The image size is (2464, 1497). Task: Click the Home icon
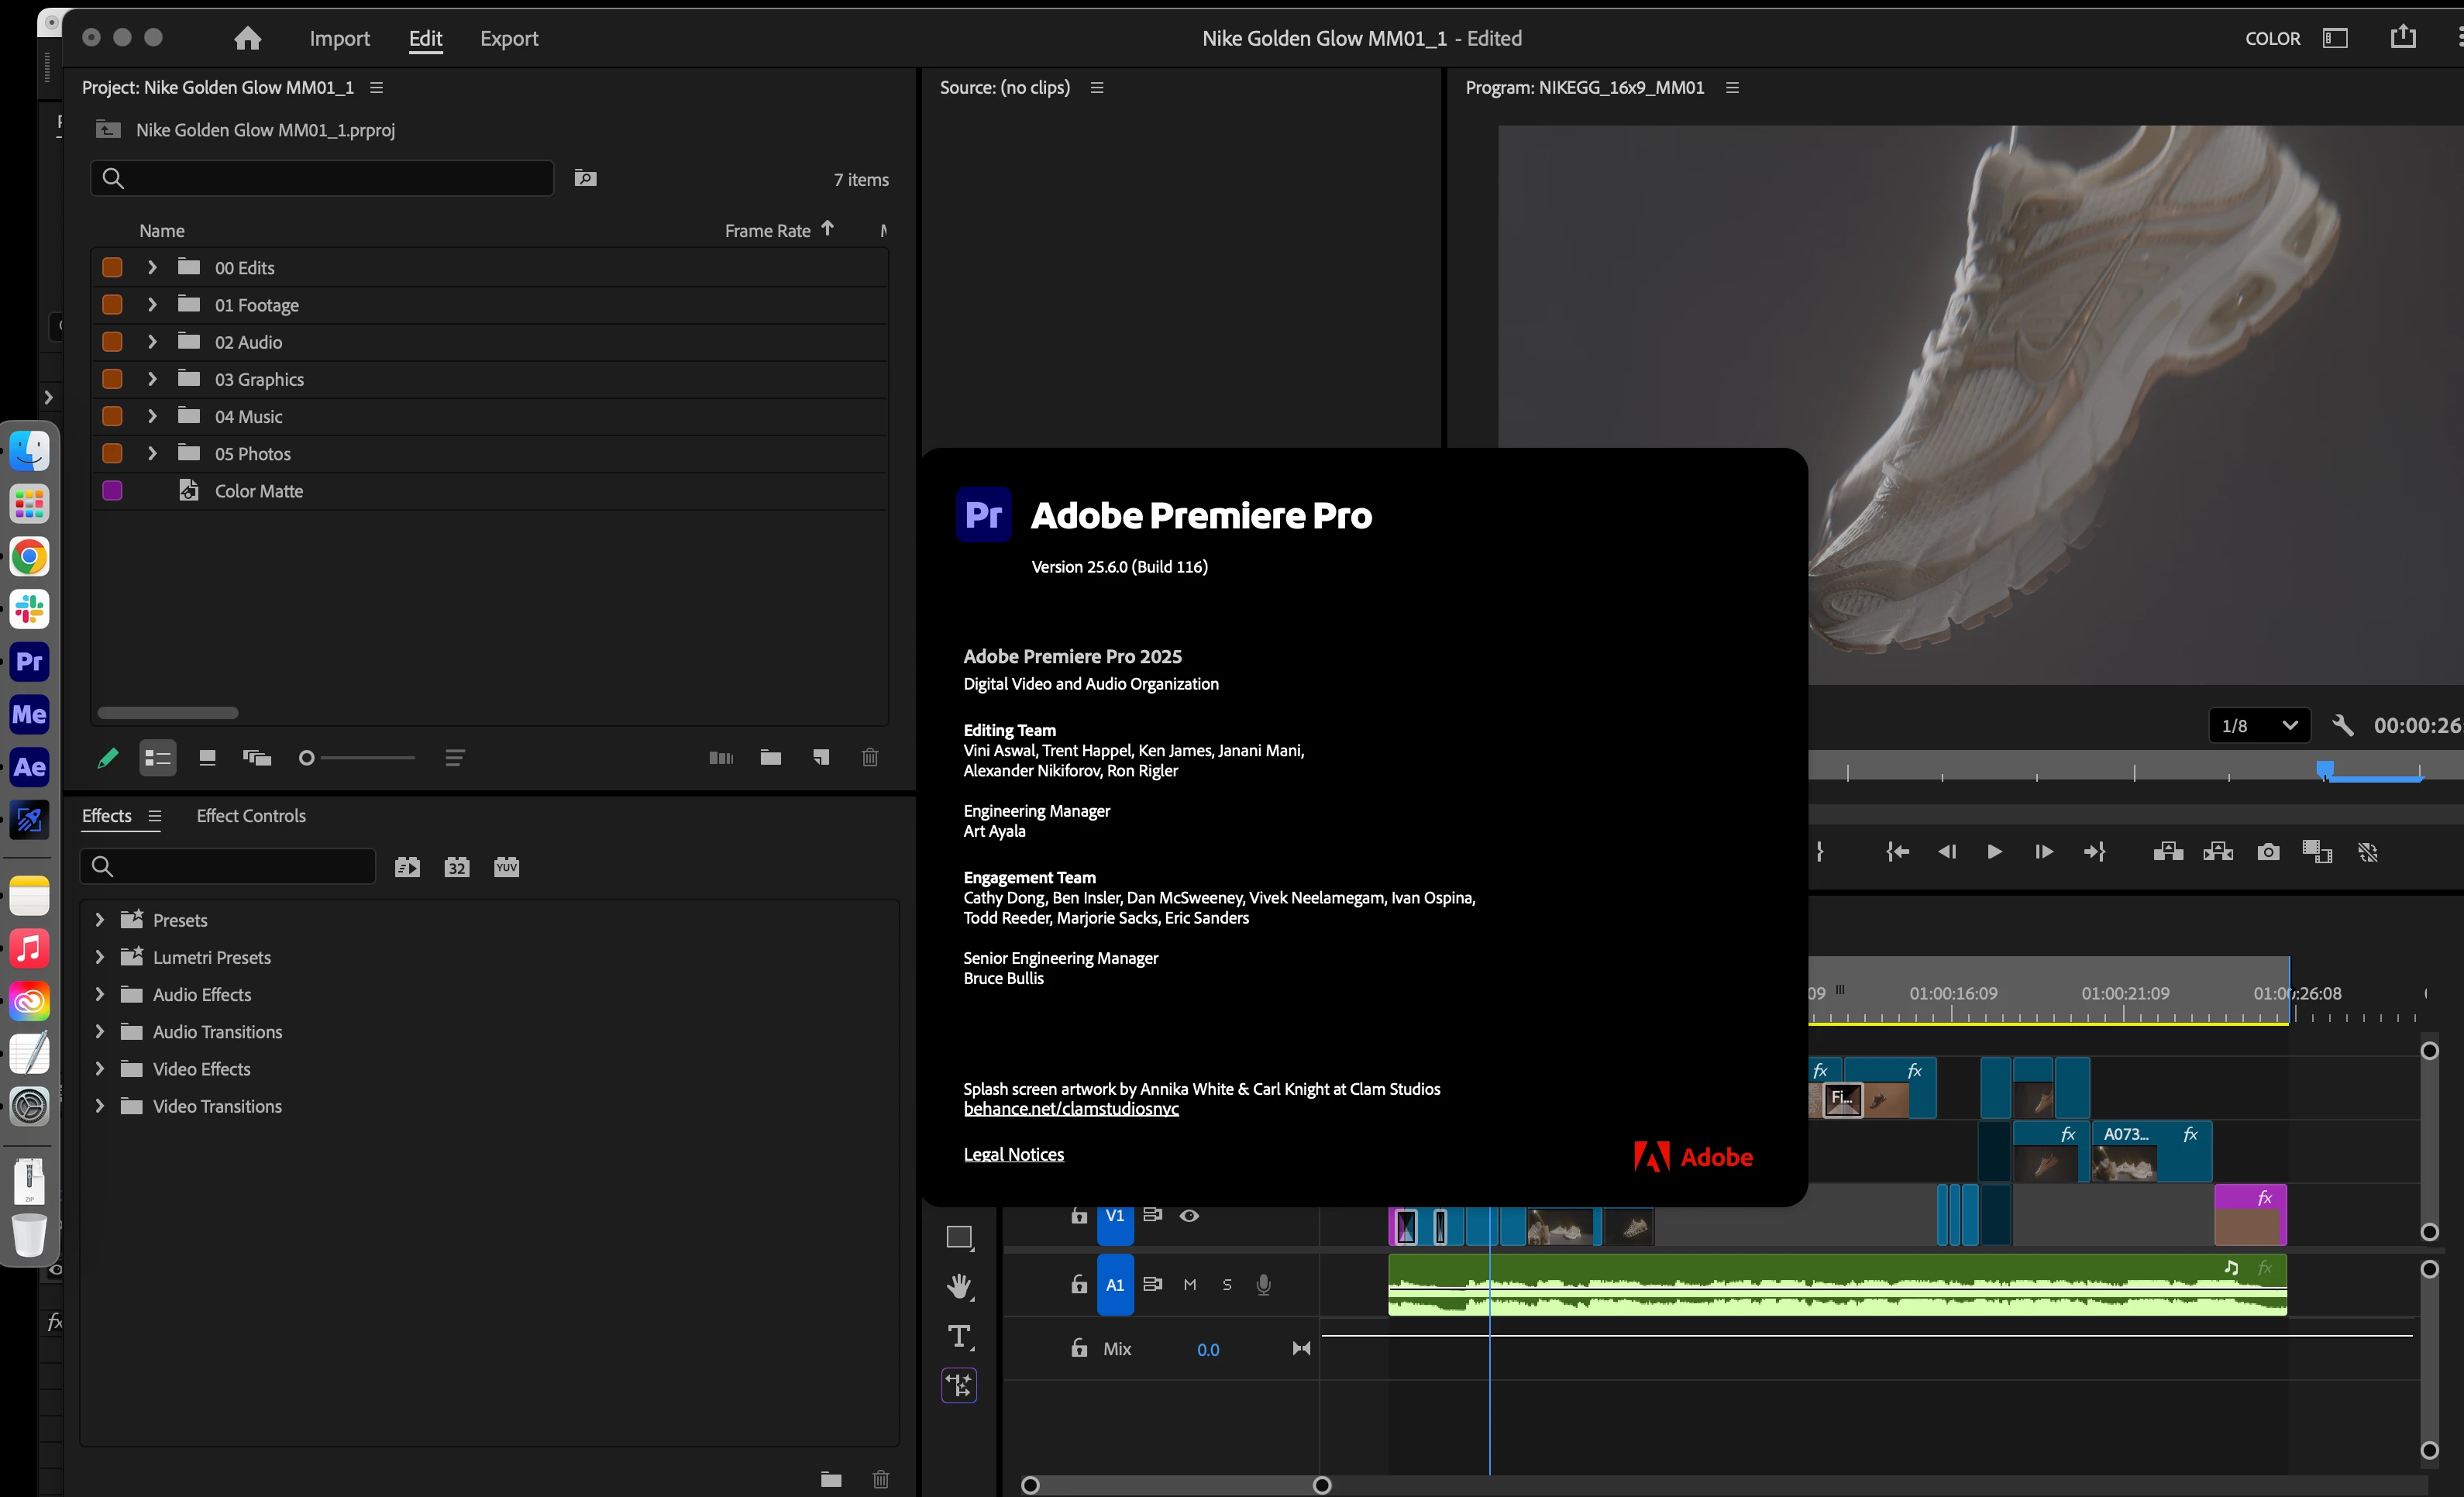tap(247, 38)
